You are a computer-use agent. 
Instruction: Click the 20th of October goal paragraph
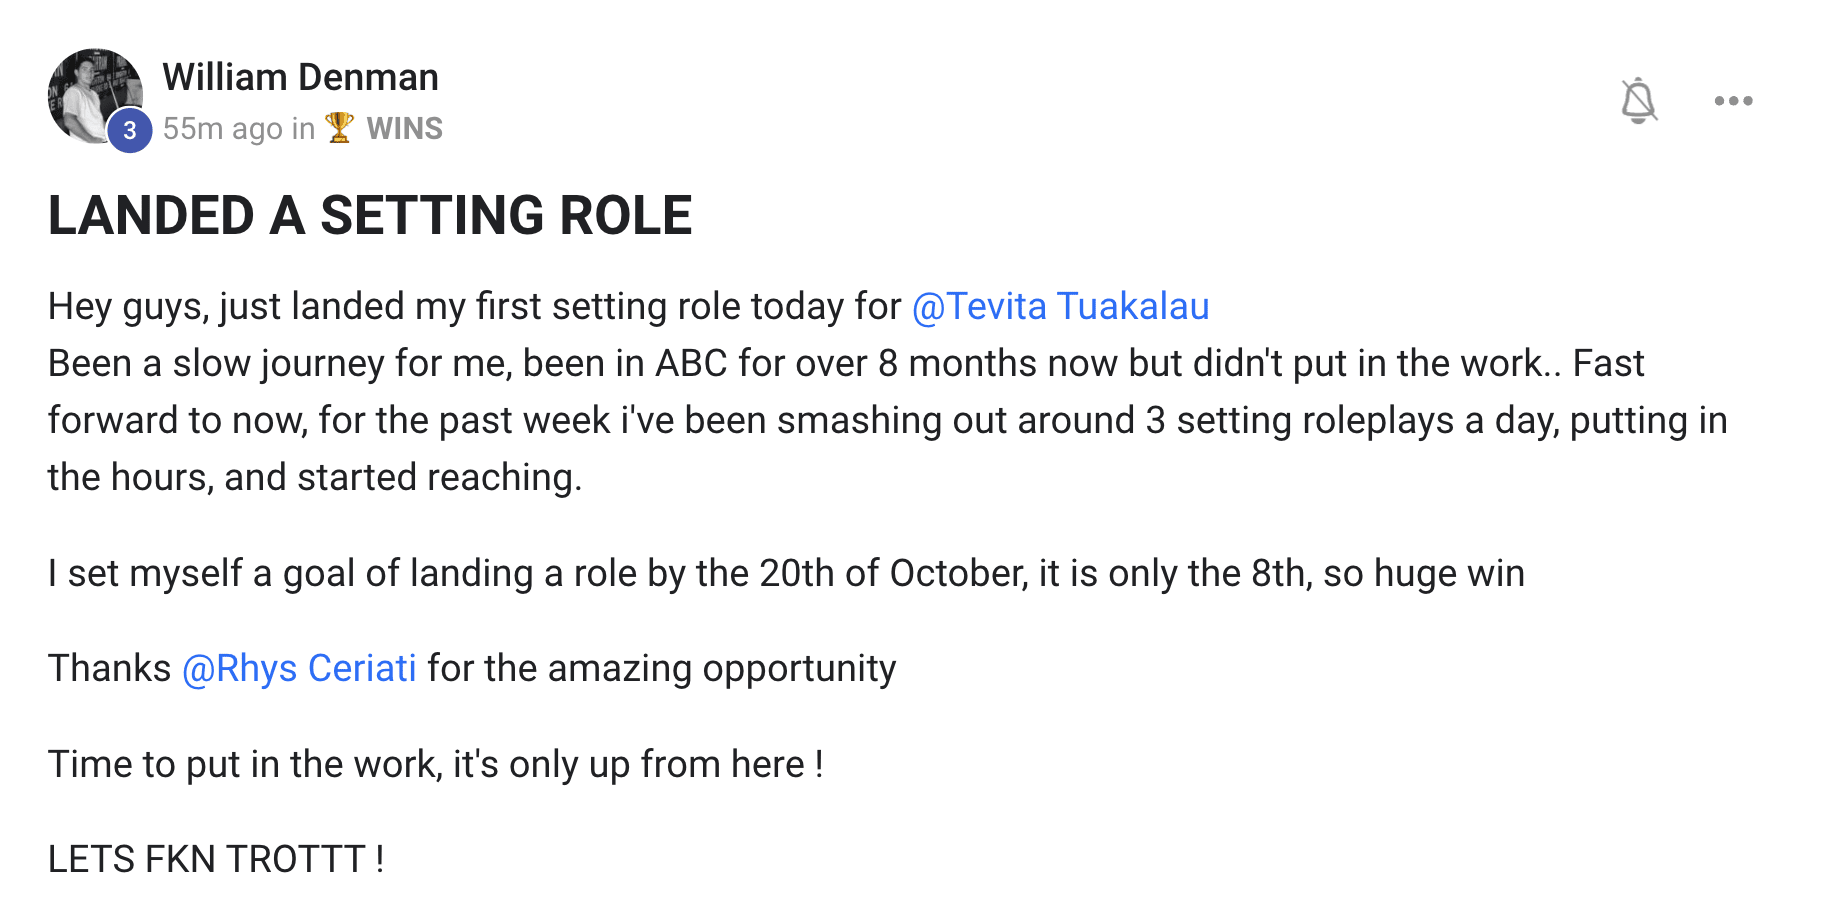pyautogui.click(x=786, y=573)
